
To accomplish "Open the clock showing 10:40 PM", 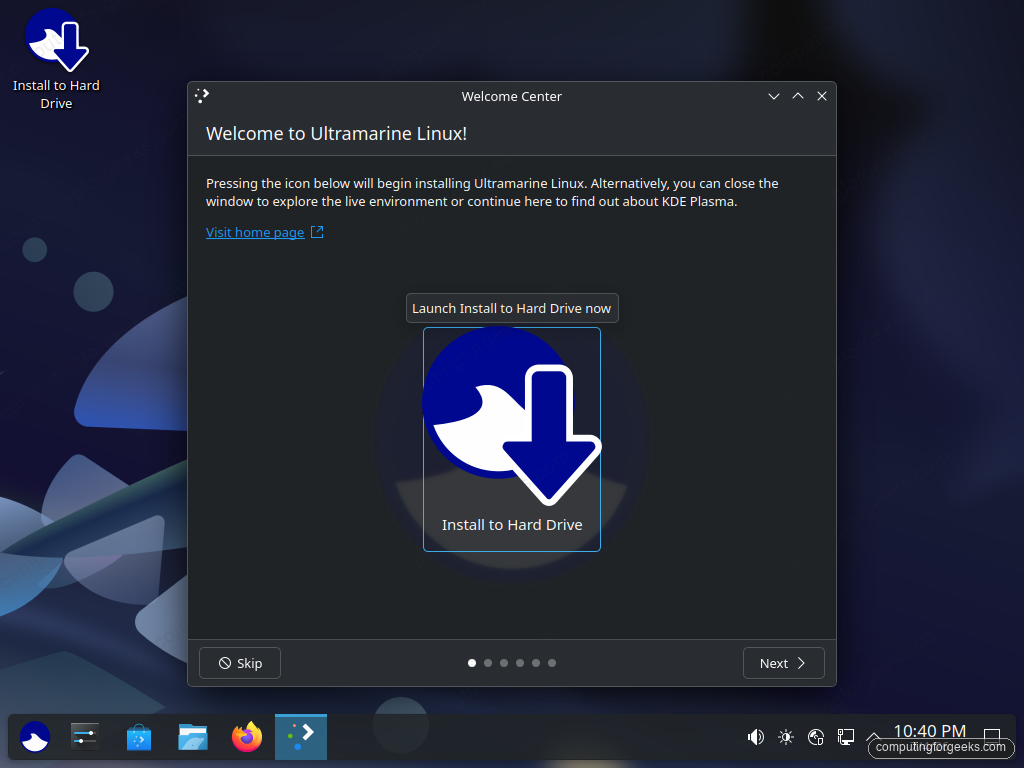I will pyautogui.click(x=929, y=731).
